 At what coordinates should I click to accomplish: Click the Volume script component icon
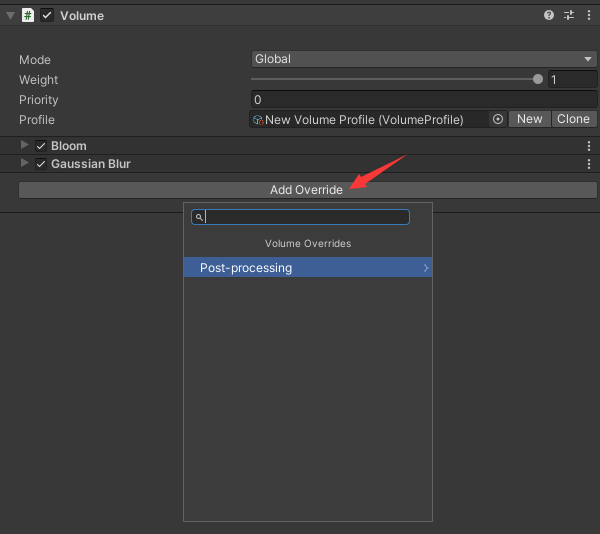pos(28,15)
